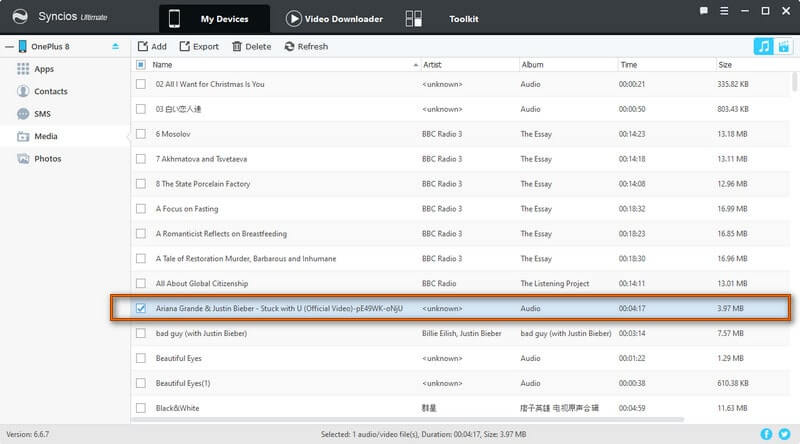Click the phone icon in My Devices tab
800x444 pixels.
[x=174, y=19]
